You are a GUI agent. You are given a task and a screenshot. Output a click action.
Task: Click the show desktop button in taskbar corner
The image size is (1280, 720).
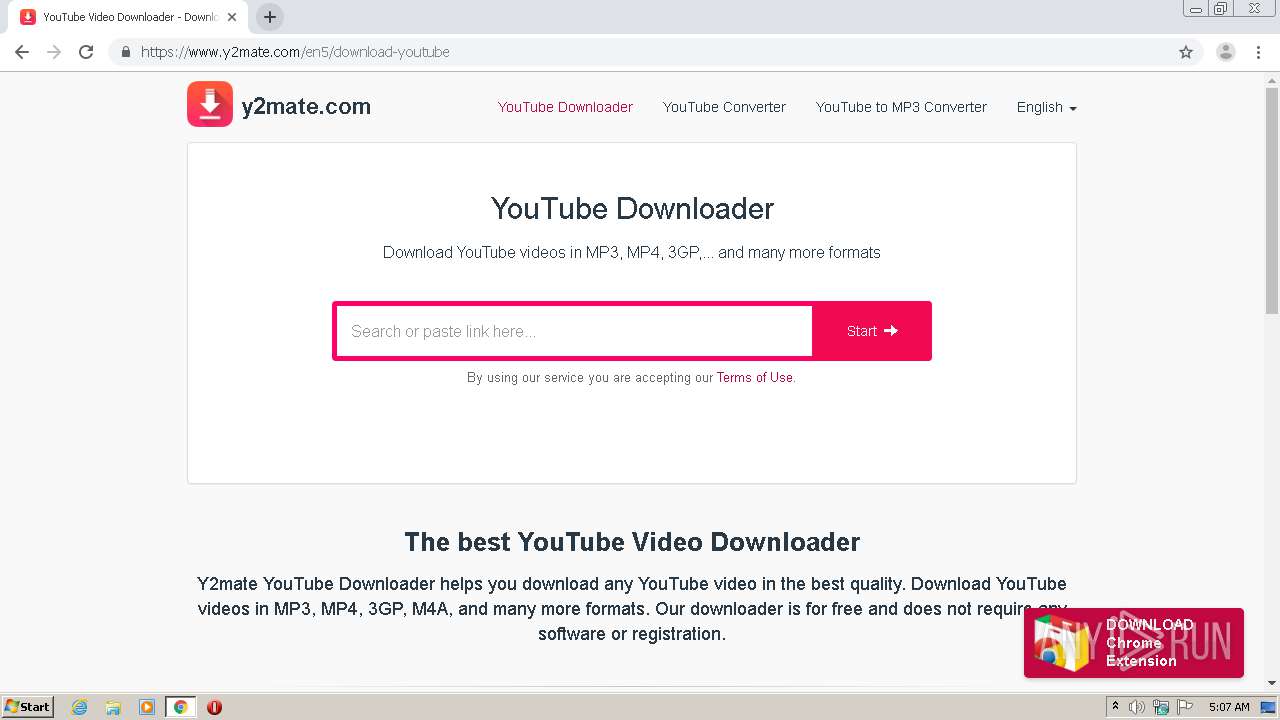pos(1268,707)
